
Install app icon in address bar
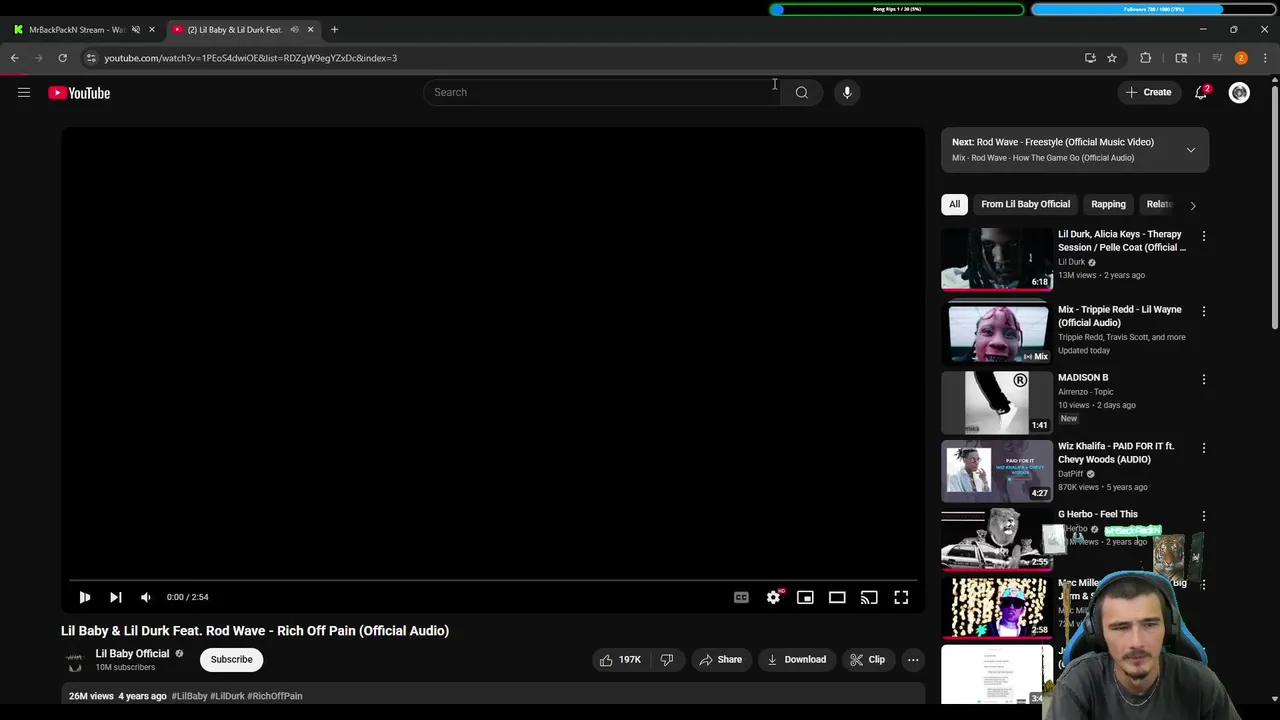point(1090,58)
